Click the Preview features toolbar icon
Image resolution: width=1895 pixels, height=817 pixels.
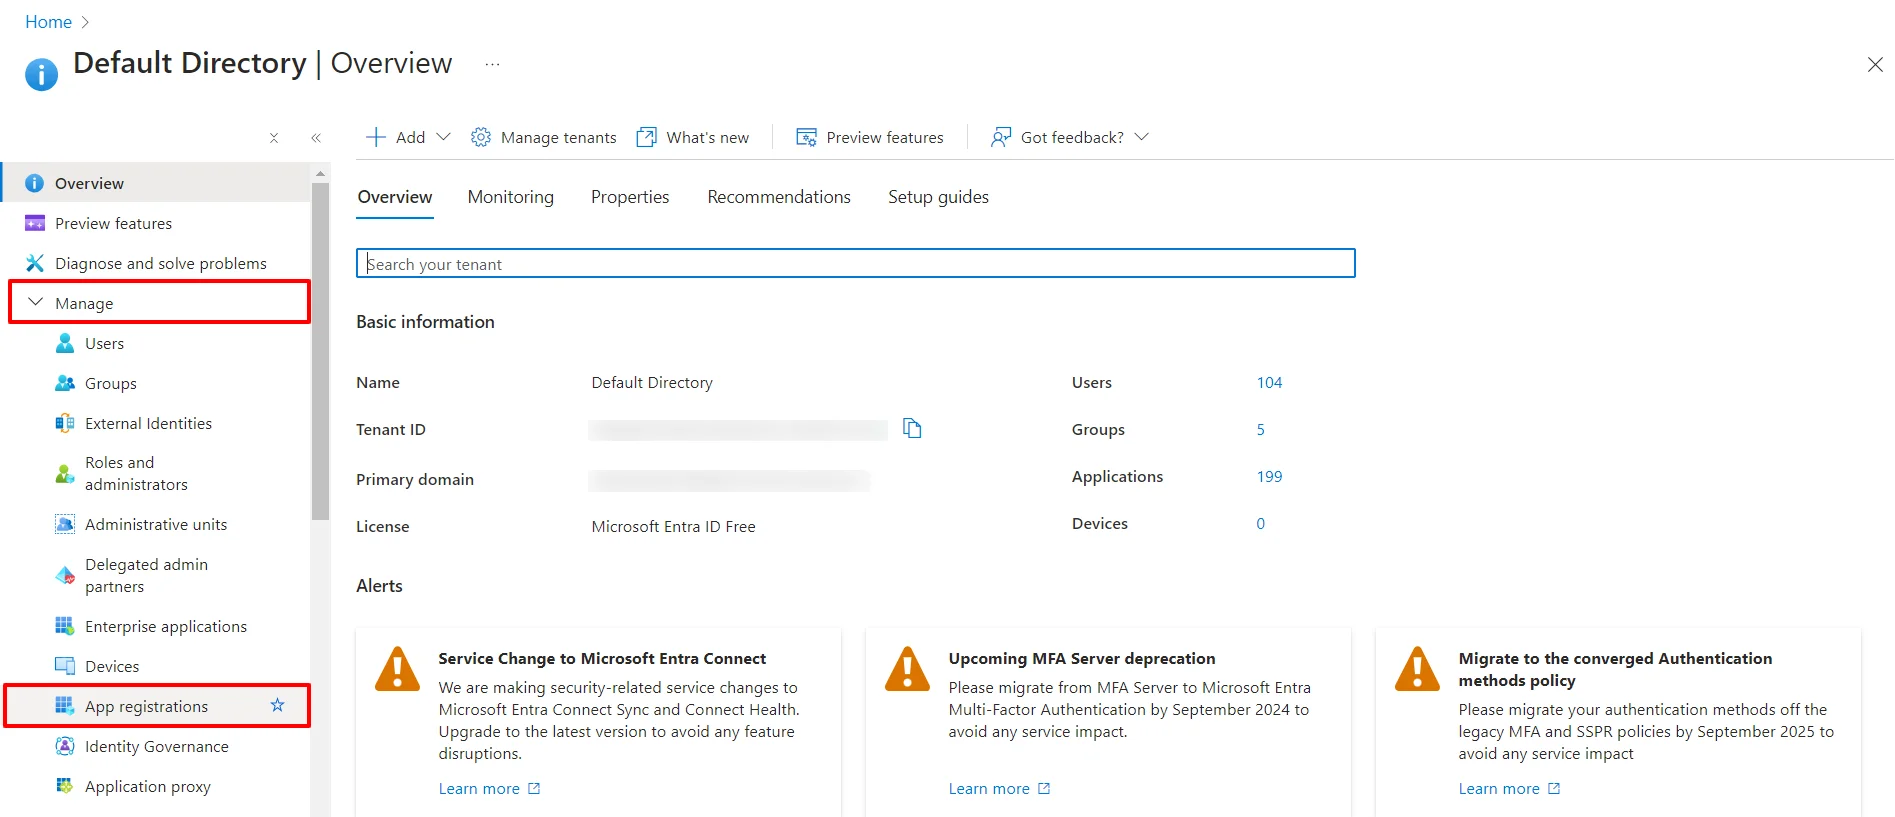(x=806, y=137)
